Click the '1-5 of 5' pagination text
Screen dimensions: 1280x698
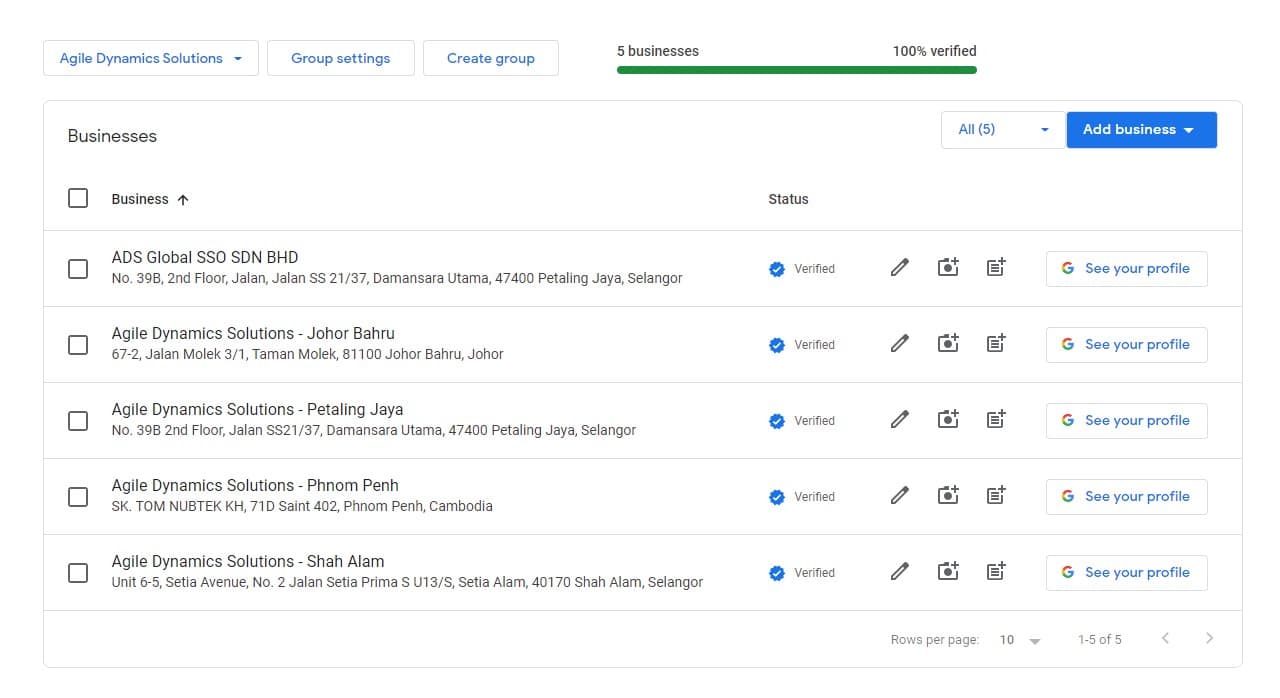pos(1100,639)
